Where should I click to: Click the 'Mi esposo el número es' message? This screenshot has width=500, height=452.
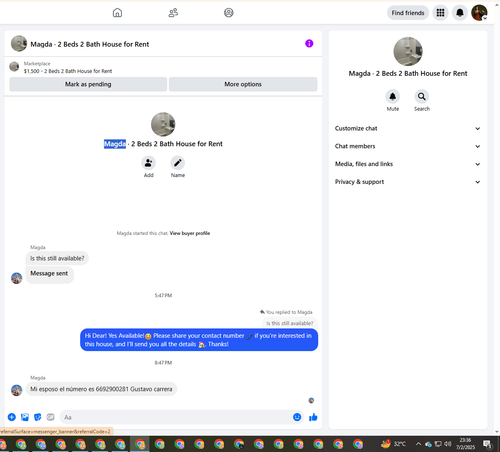(x=101, y=389)
